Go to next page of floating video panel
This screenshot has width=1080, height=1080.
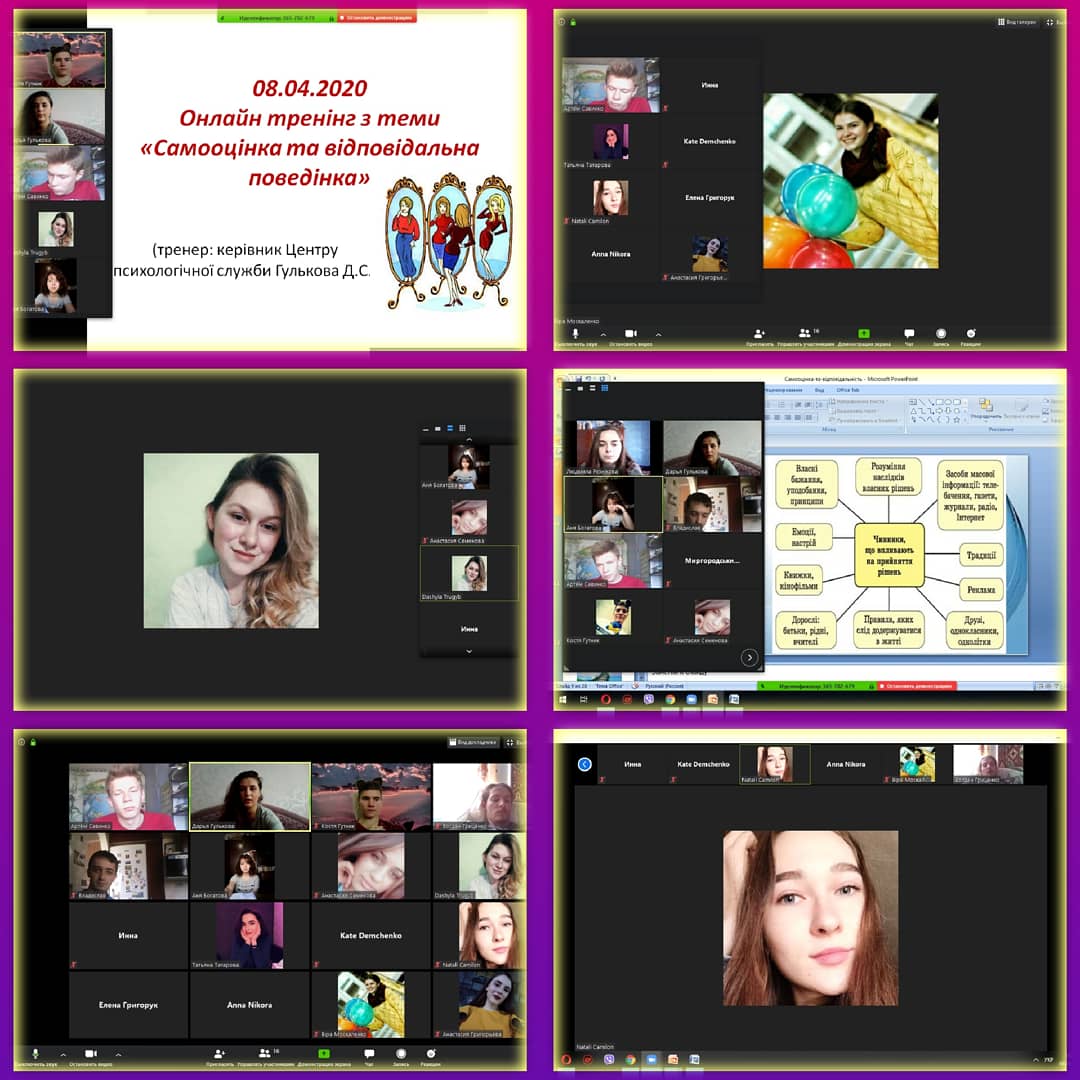(749, 657)
